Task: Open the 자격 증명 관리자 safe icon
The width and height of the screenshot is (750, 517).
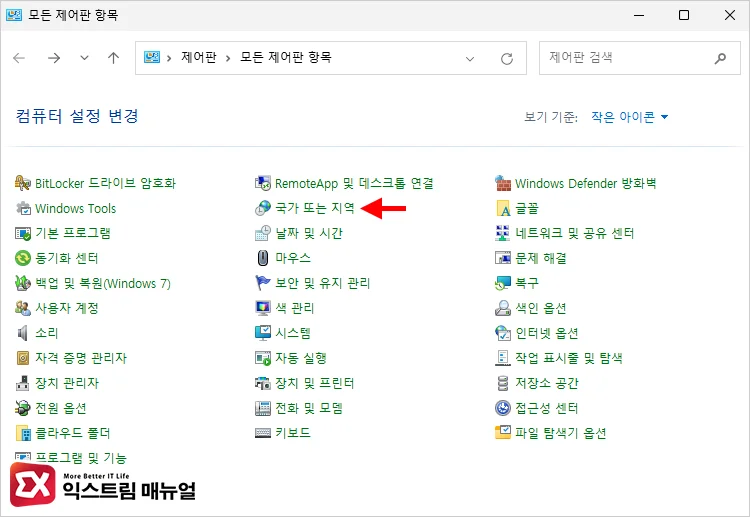Action: click(x=22, y=358)
